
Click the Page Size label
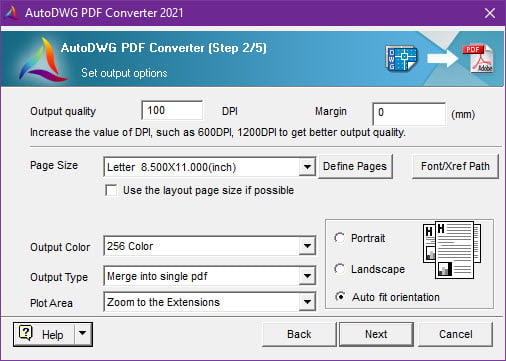(x=54, y=165)
